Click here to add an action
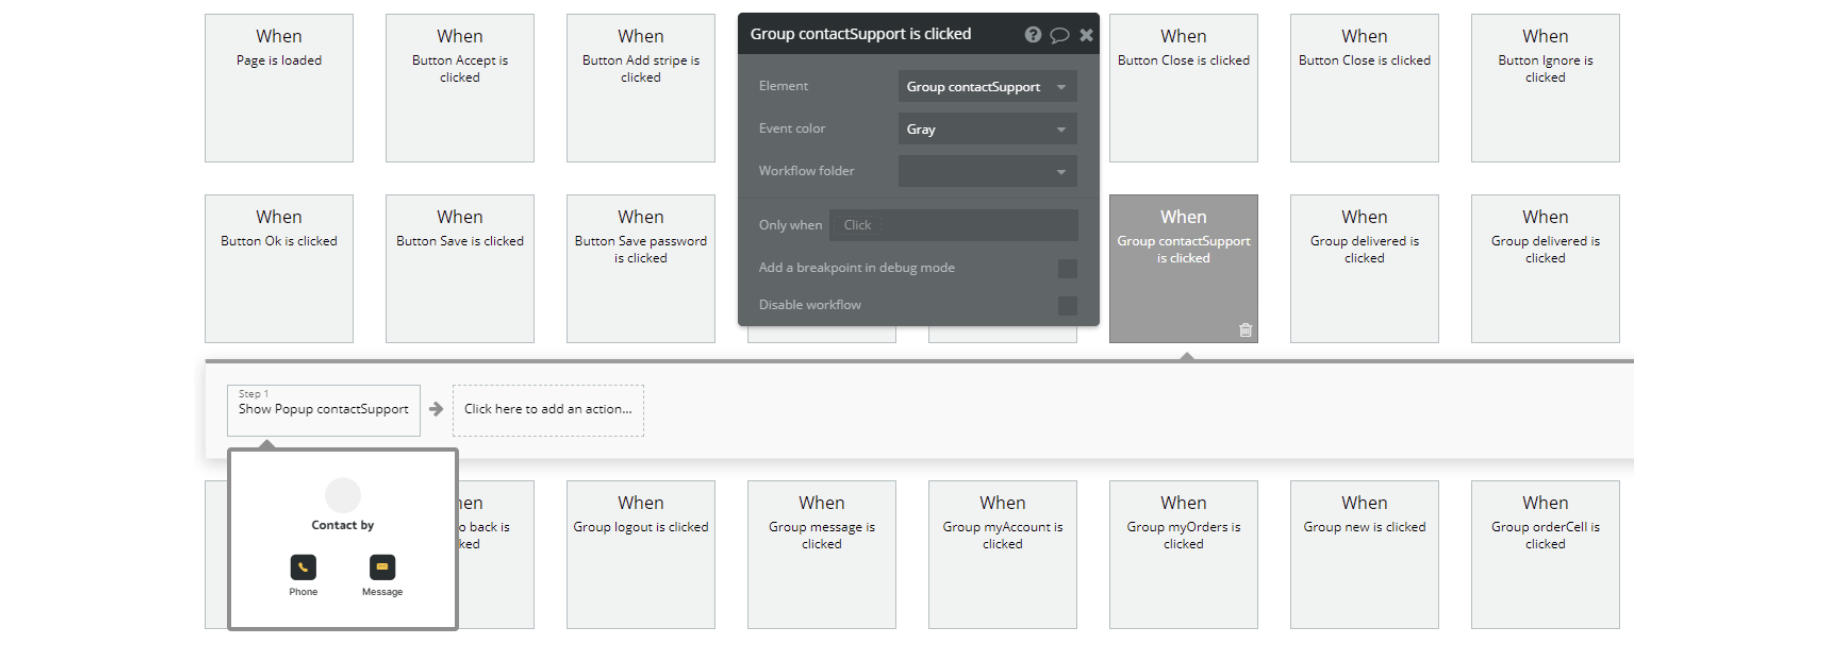The width and height of the screenshot is (1830, 650). (548, 410)
